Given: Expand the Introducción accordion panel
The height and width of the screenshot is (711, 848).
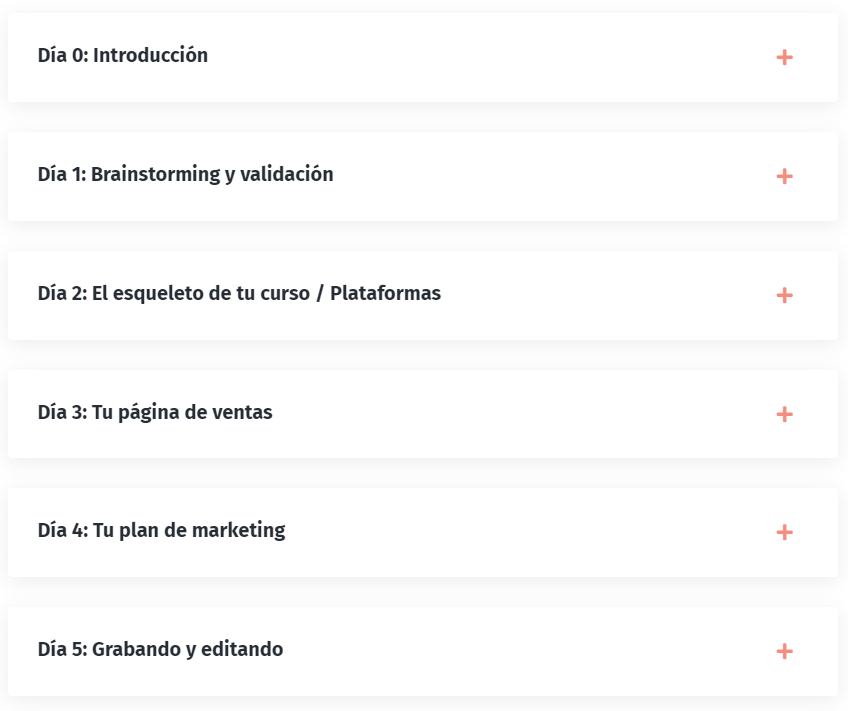Looking at the screenshot, I should [422, 57].
